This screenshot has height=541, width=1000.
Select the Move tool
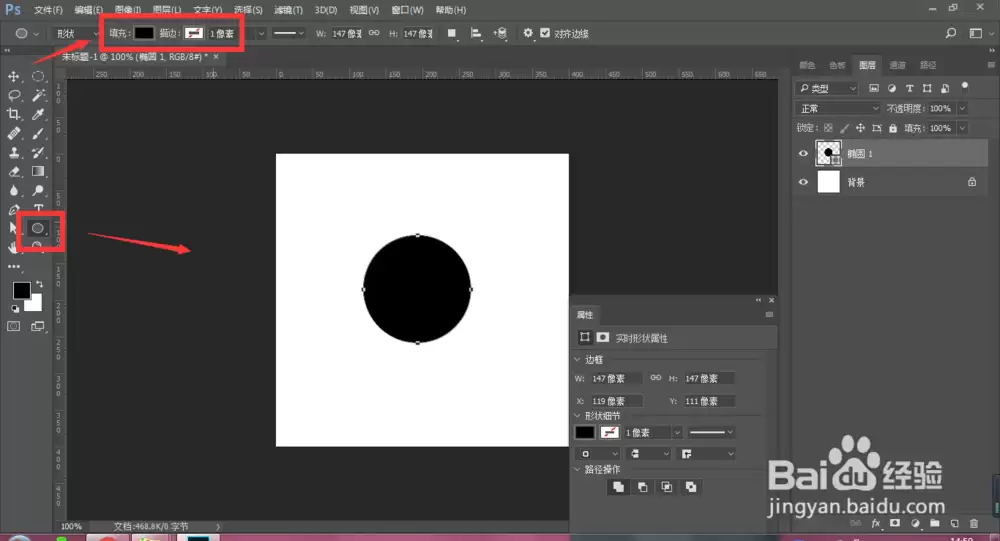coord(13,77)
